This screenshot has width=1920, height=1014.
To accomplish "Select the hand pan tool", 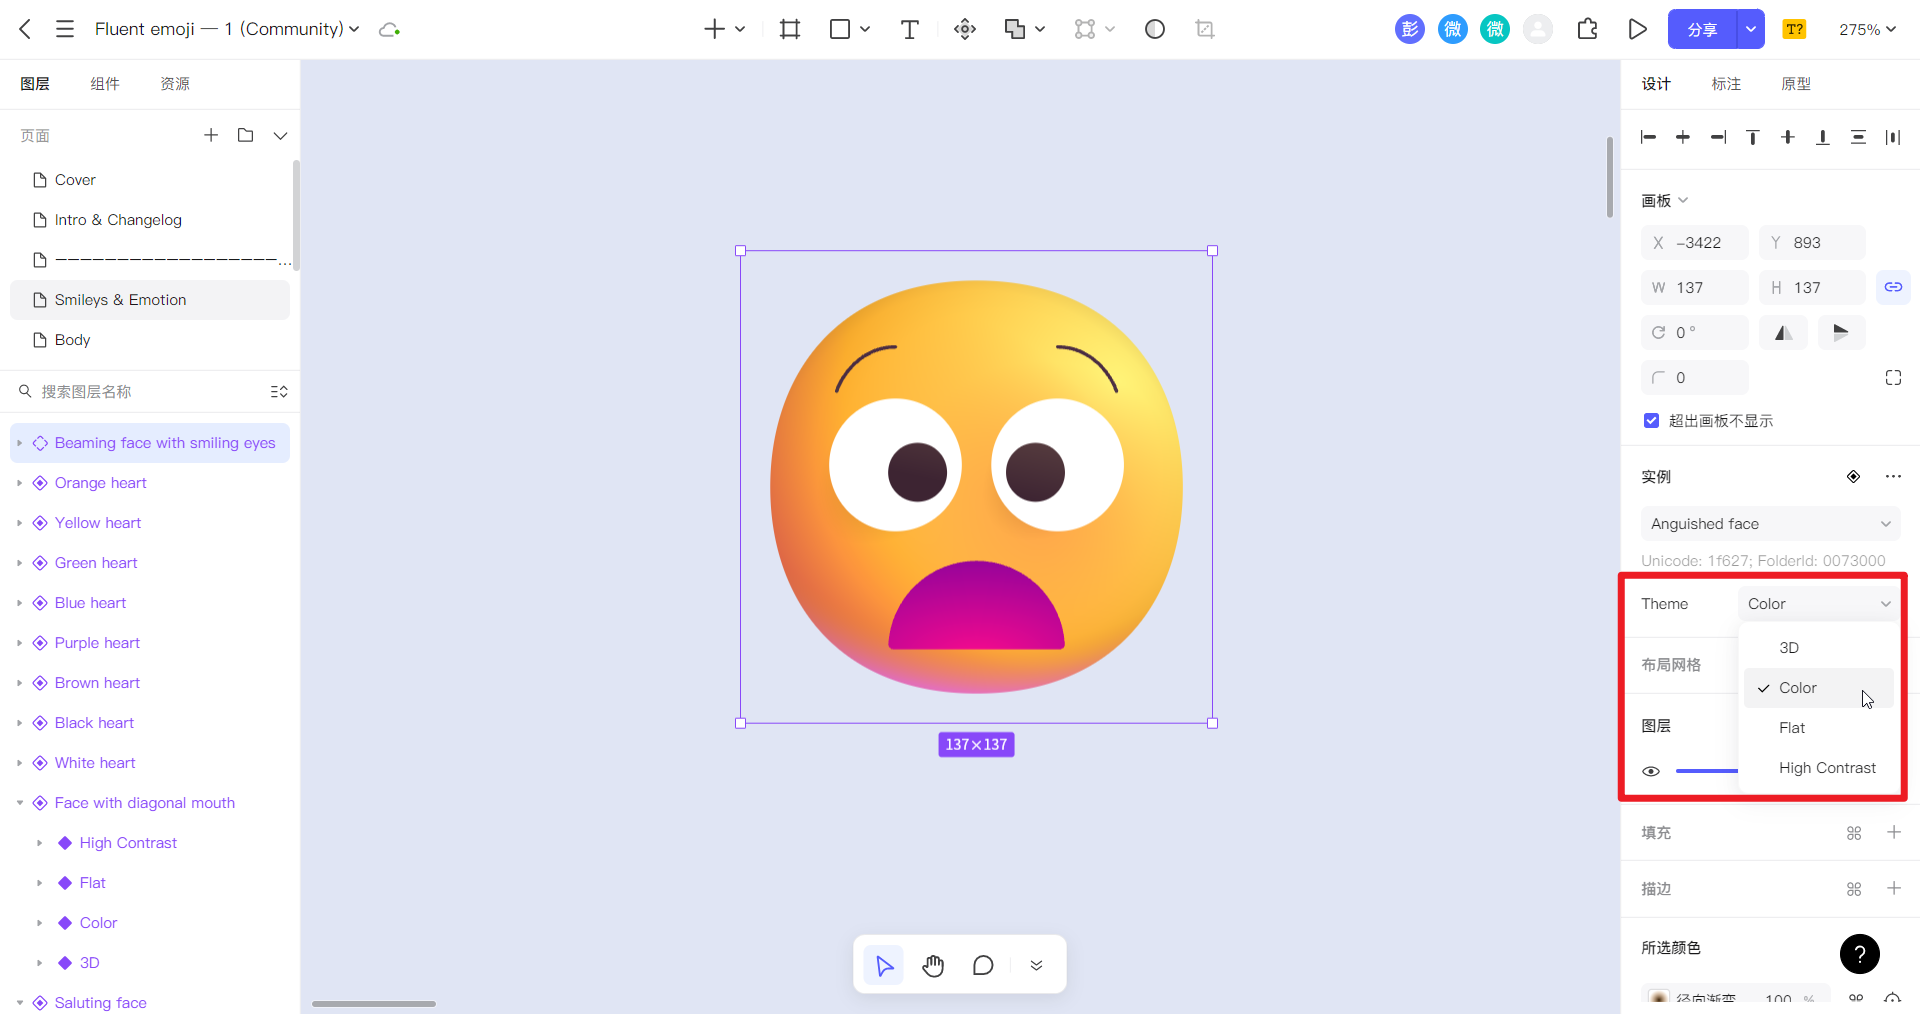I will (933, 965).
